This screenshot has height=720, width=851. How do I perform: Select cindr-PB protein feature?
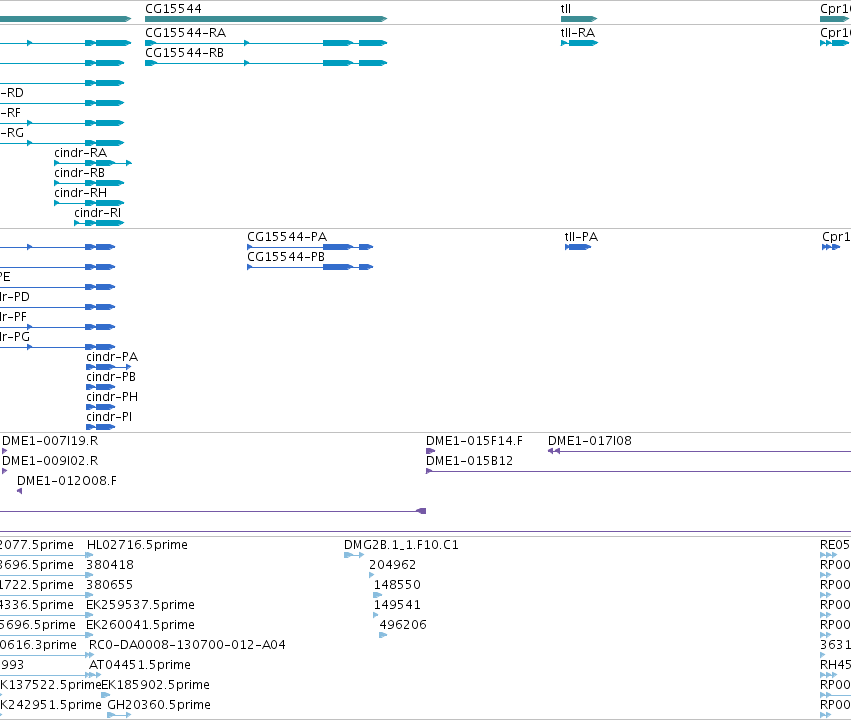pyautogui.click(x=100, y=387)
